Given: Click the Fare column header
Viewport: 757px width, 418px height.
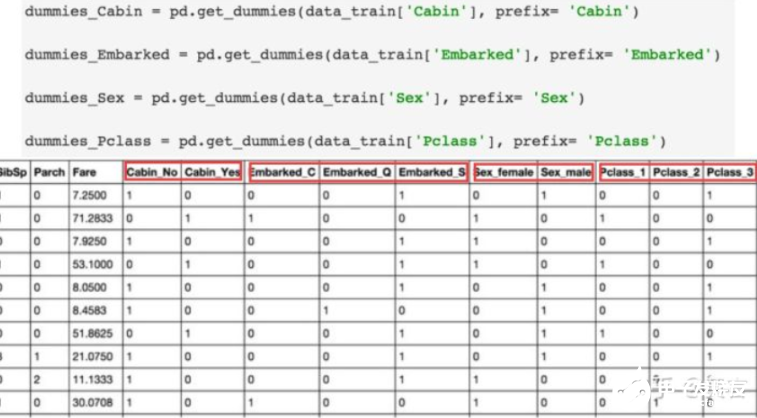Looking at the screenshot, I should (85, 172).
